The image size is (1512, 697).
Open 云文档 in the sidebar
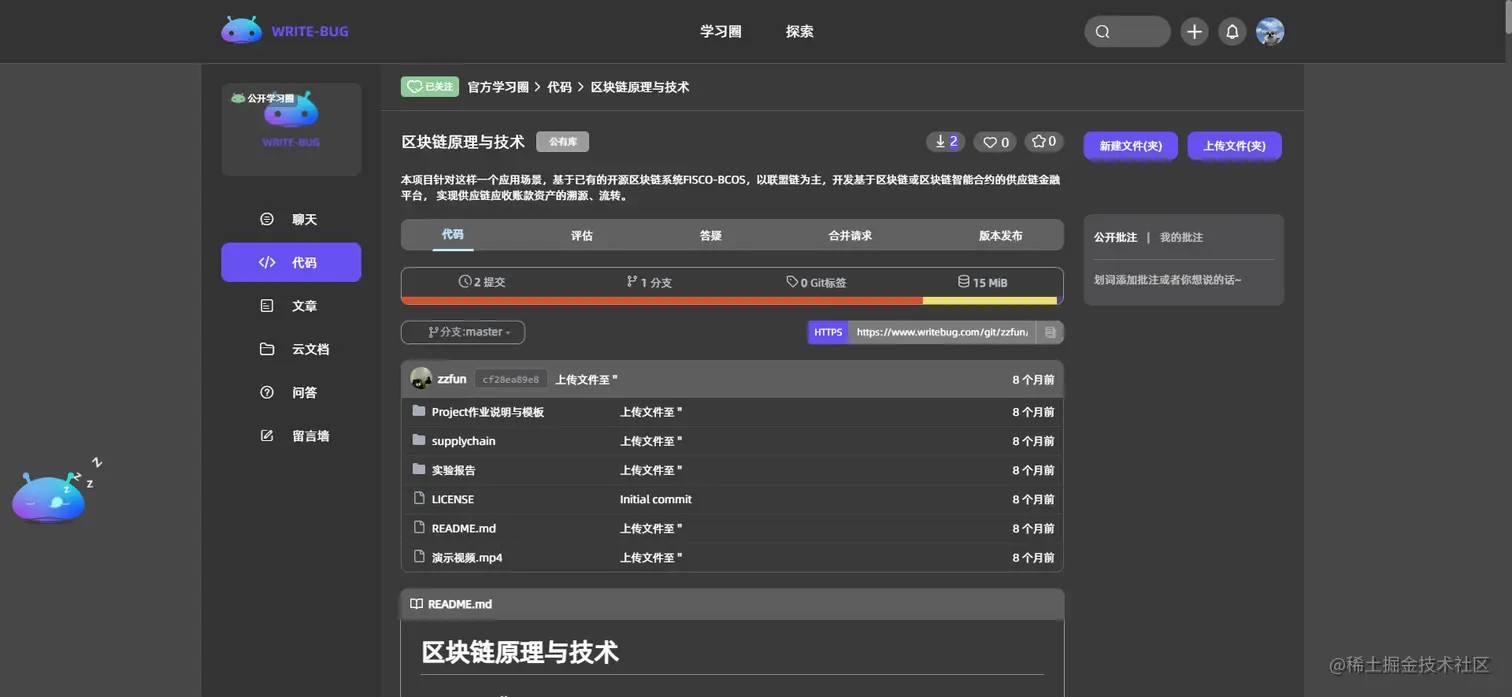coord(291,349)
